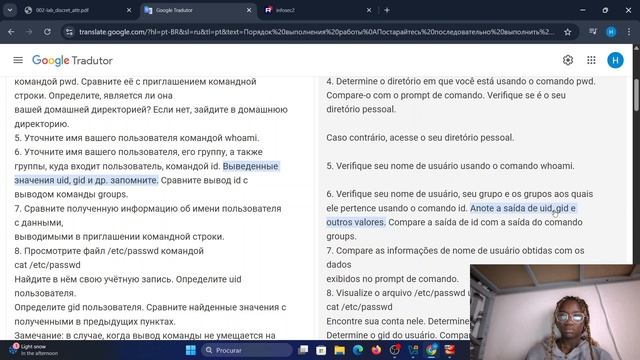Launch Firefox from the taskbar

376,350
